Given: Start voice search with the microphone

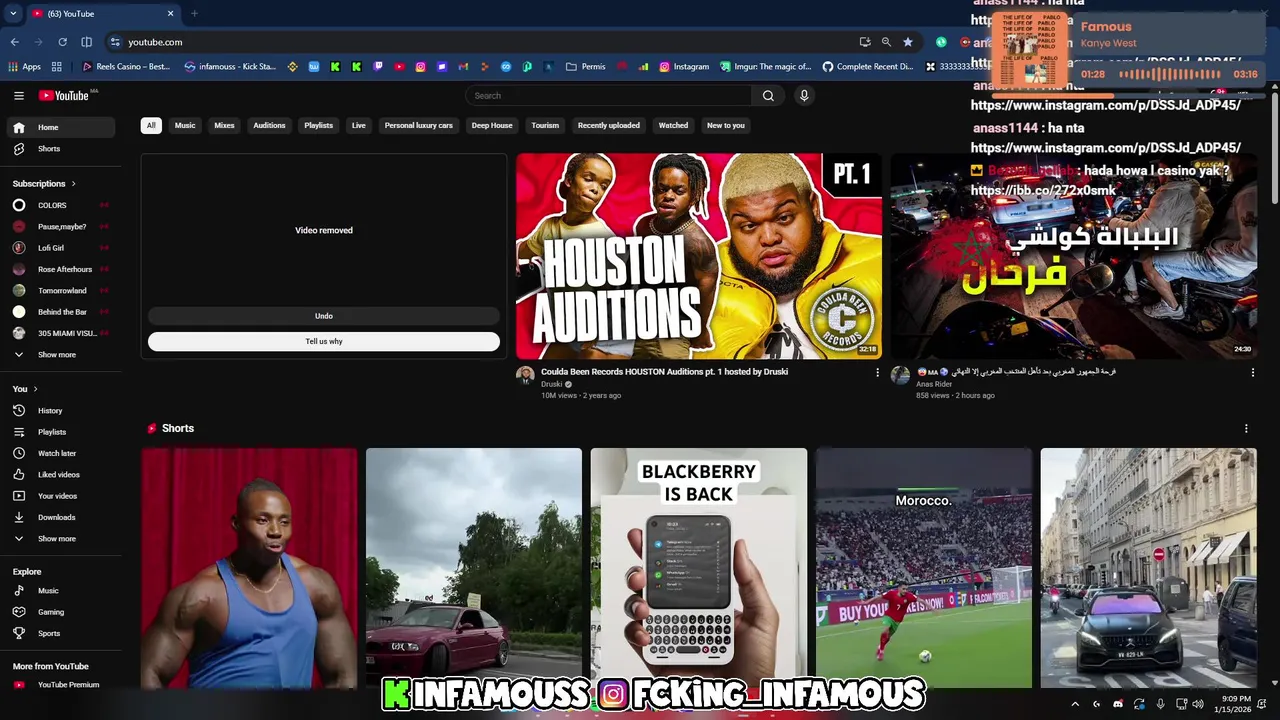Looking at the screenshot, I should (x=804, y=96).
